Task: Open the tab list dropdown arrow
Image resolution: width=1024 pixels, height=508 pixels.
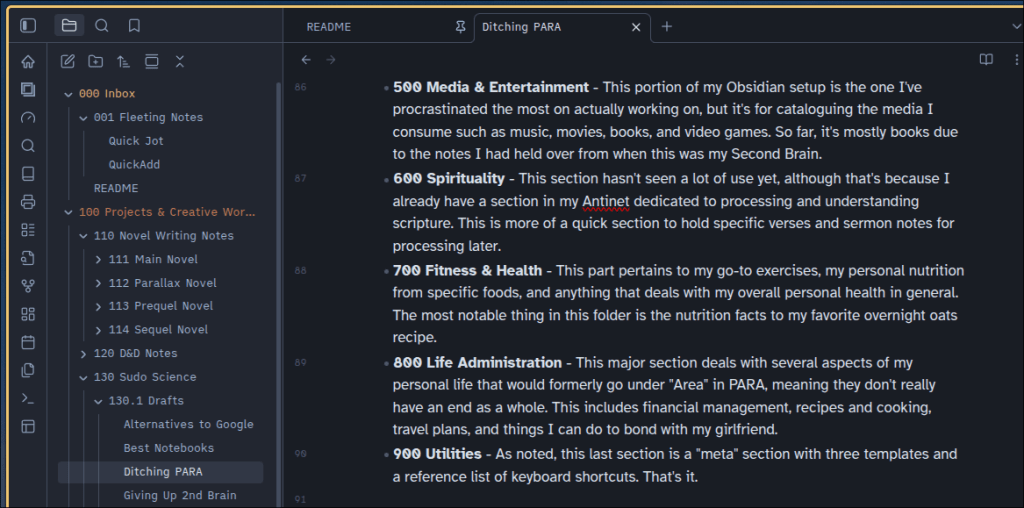Action: pos(1016,27)
